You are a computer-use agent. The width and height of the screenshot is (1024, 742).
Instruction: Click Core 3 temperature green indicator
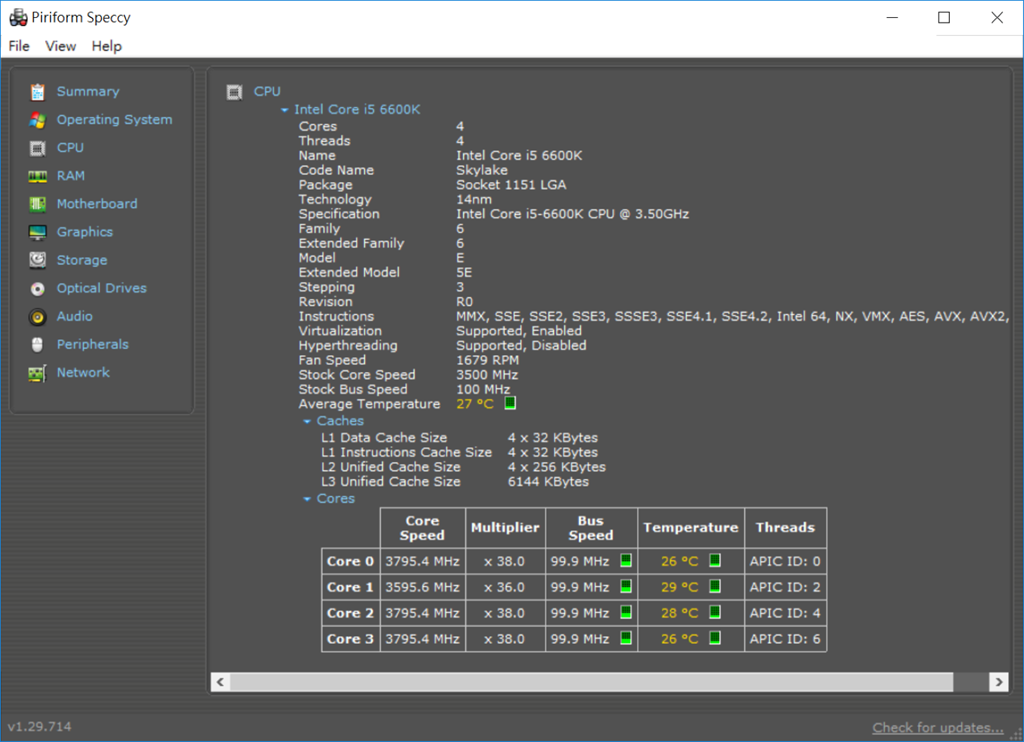715,639
